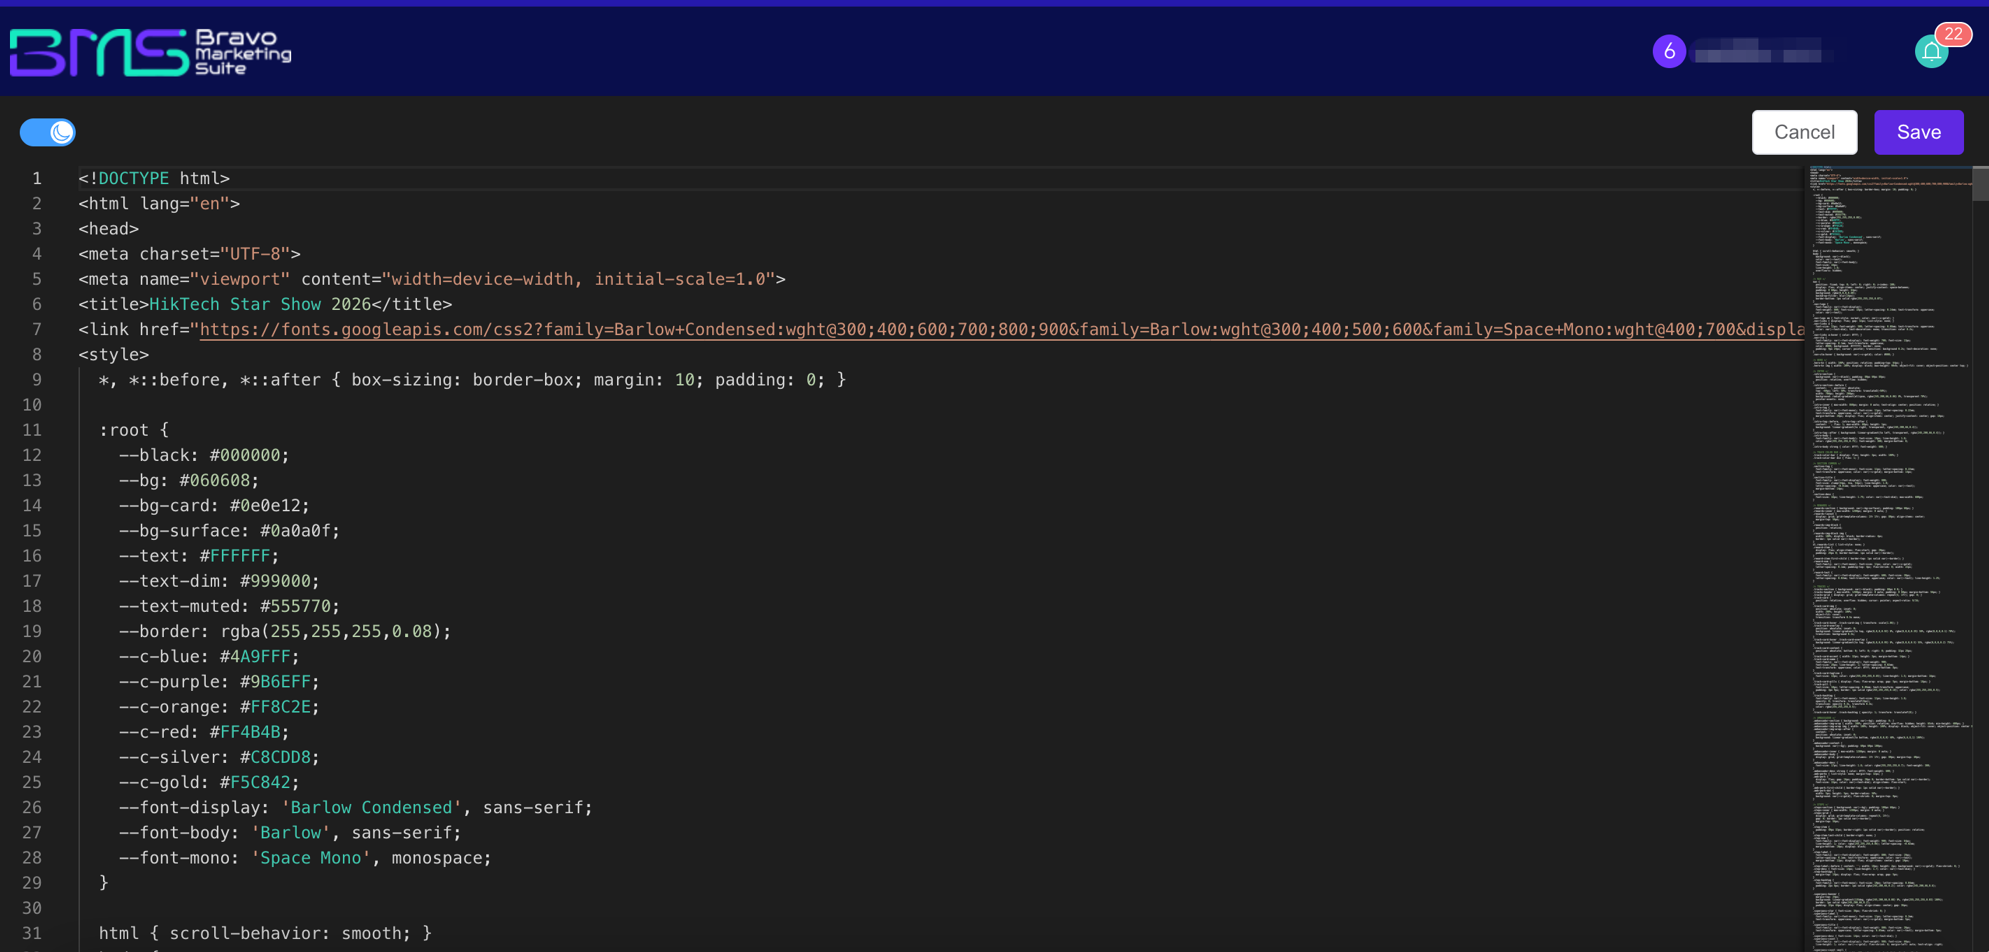Toggle the dark mode moon switch
This screenshot has width=1989, height=952.
[48, 132]
